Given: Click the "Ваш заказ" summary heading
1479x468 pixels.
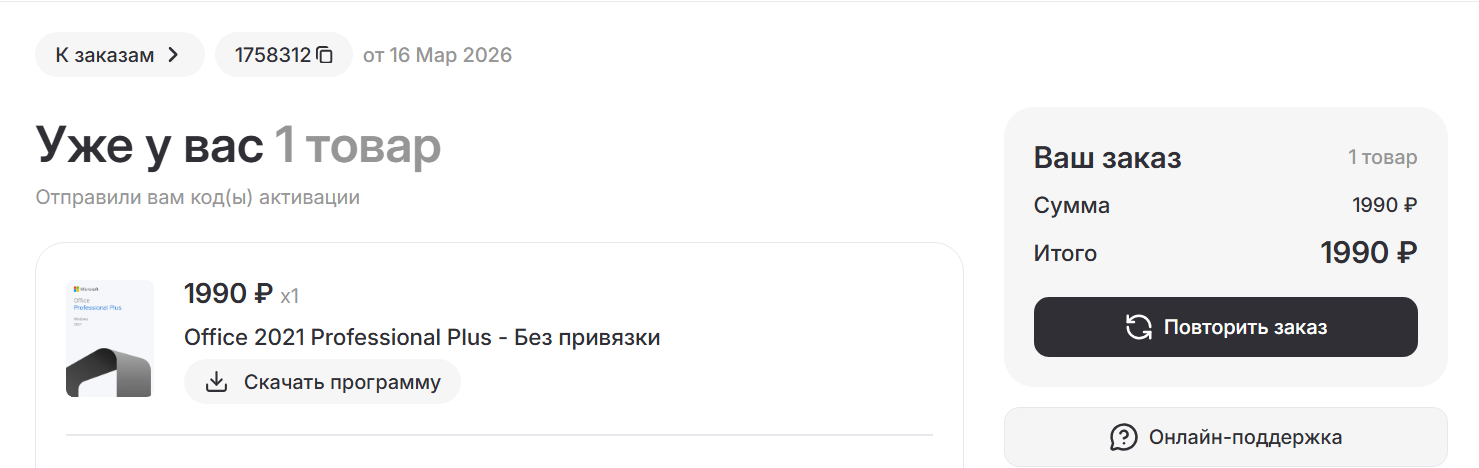Looking at the screenshot, I should tap(1107, 158).
